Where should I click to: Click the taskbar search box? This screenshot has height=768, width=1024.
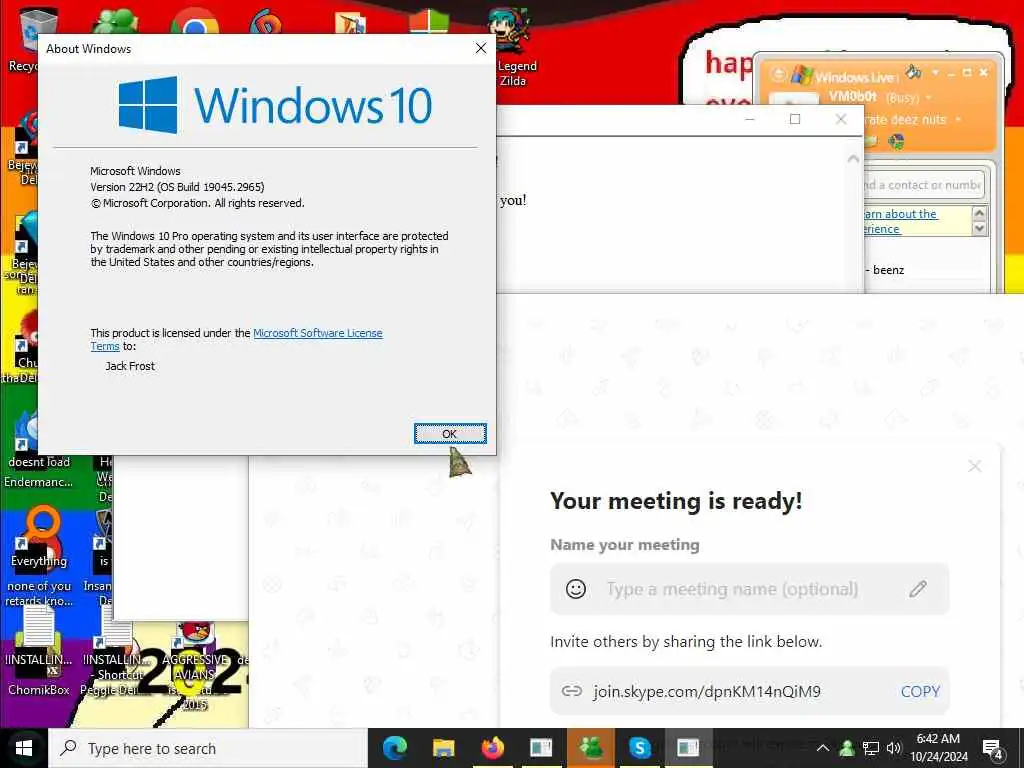coord(208,748)
